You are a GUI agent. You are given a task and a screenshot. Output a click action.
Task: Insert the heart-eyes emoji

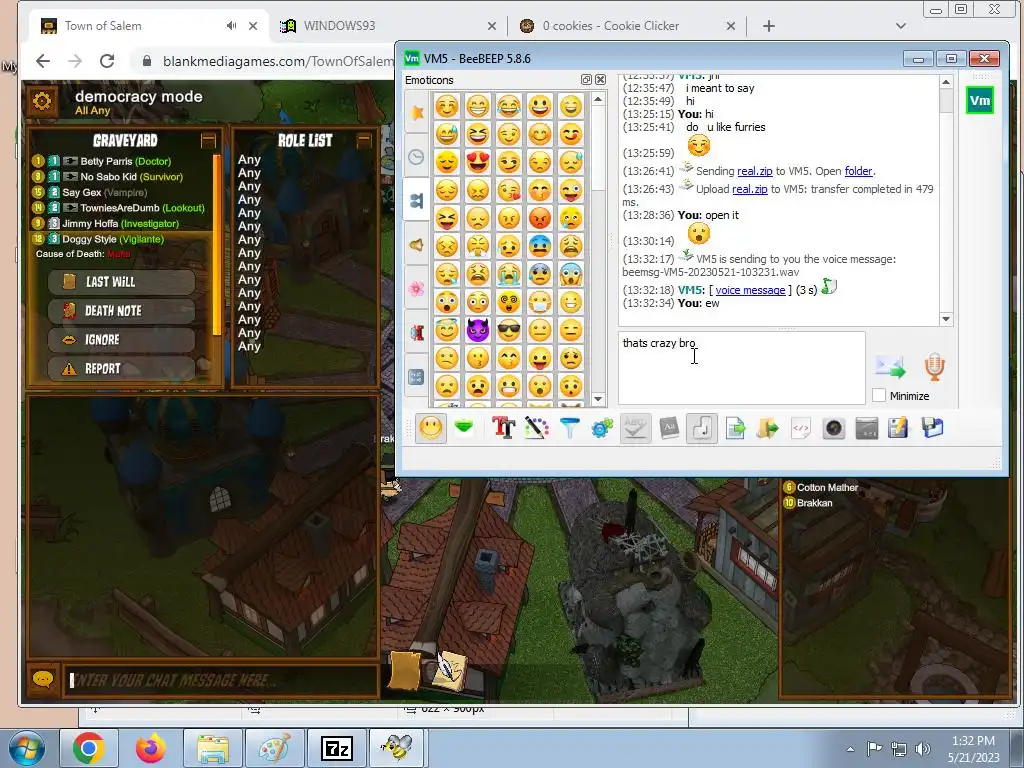pos(478,161)
